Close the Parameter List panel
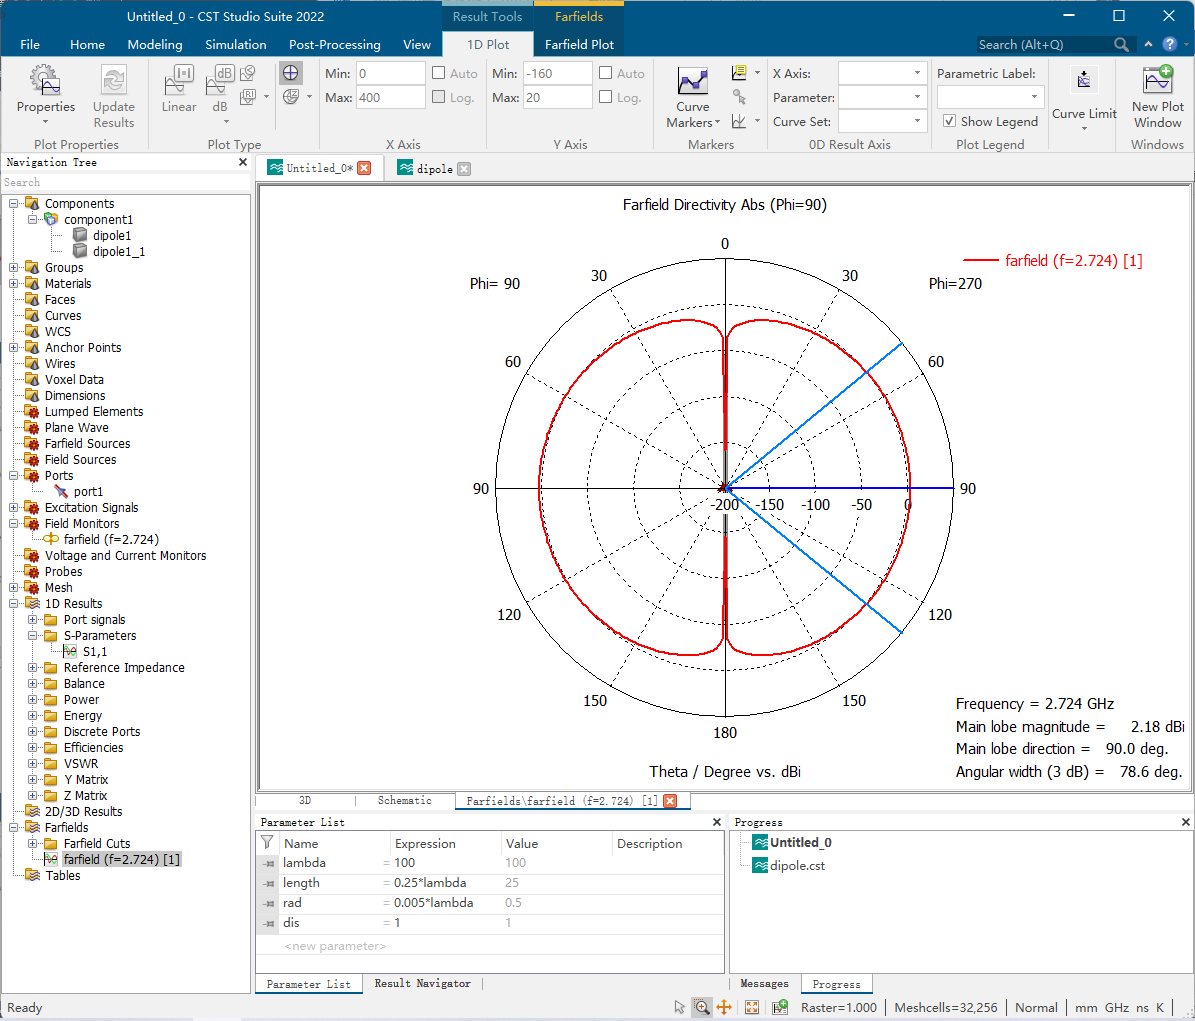This screenshot has height=1021, width=1195. tap(716, 822)
